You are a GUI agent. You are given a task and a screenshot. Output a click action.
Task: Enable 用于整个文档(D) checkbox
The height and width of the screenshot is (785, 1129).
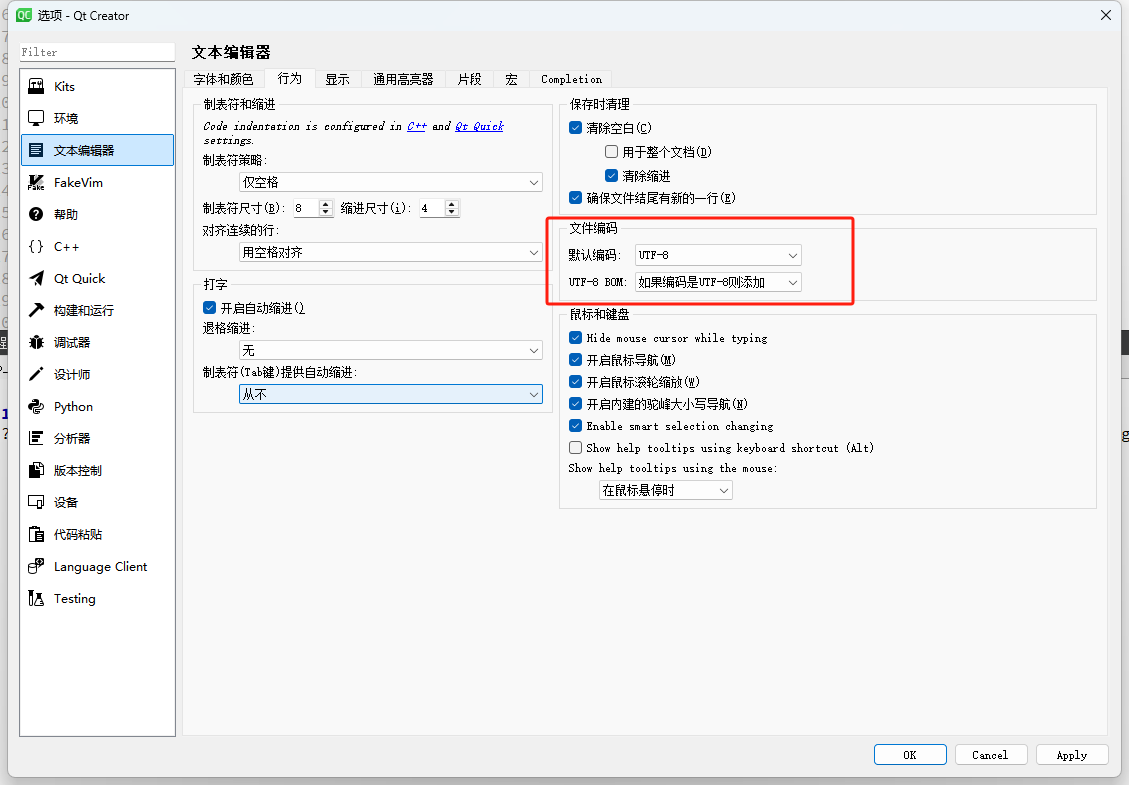pos(611,151)
